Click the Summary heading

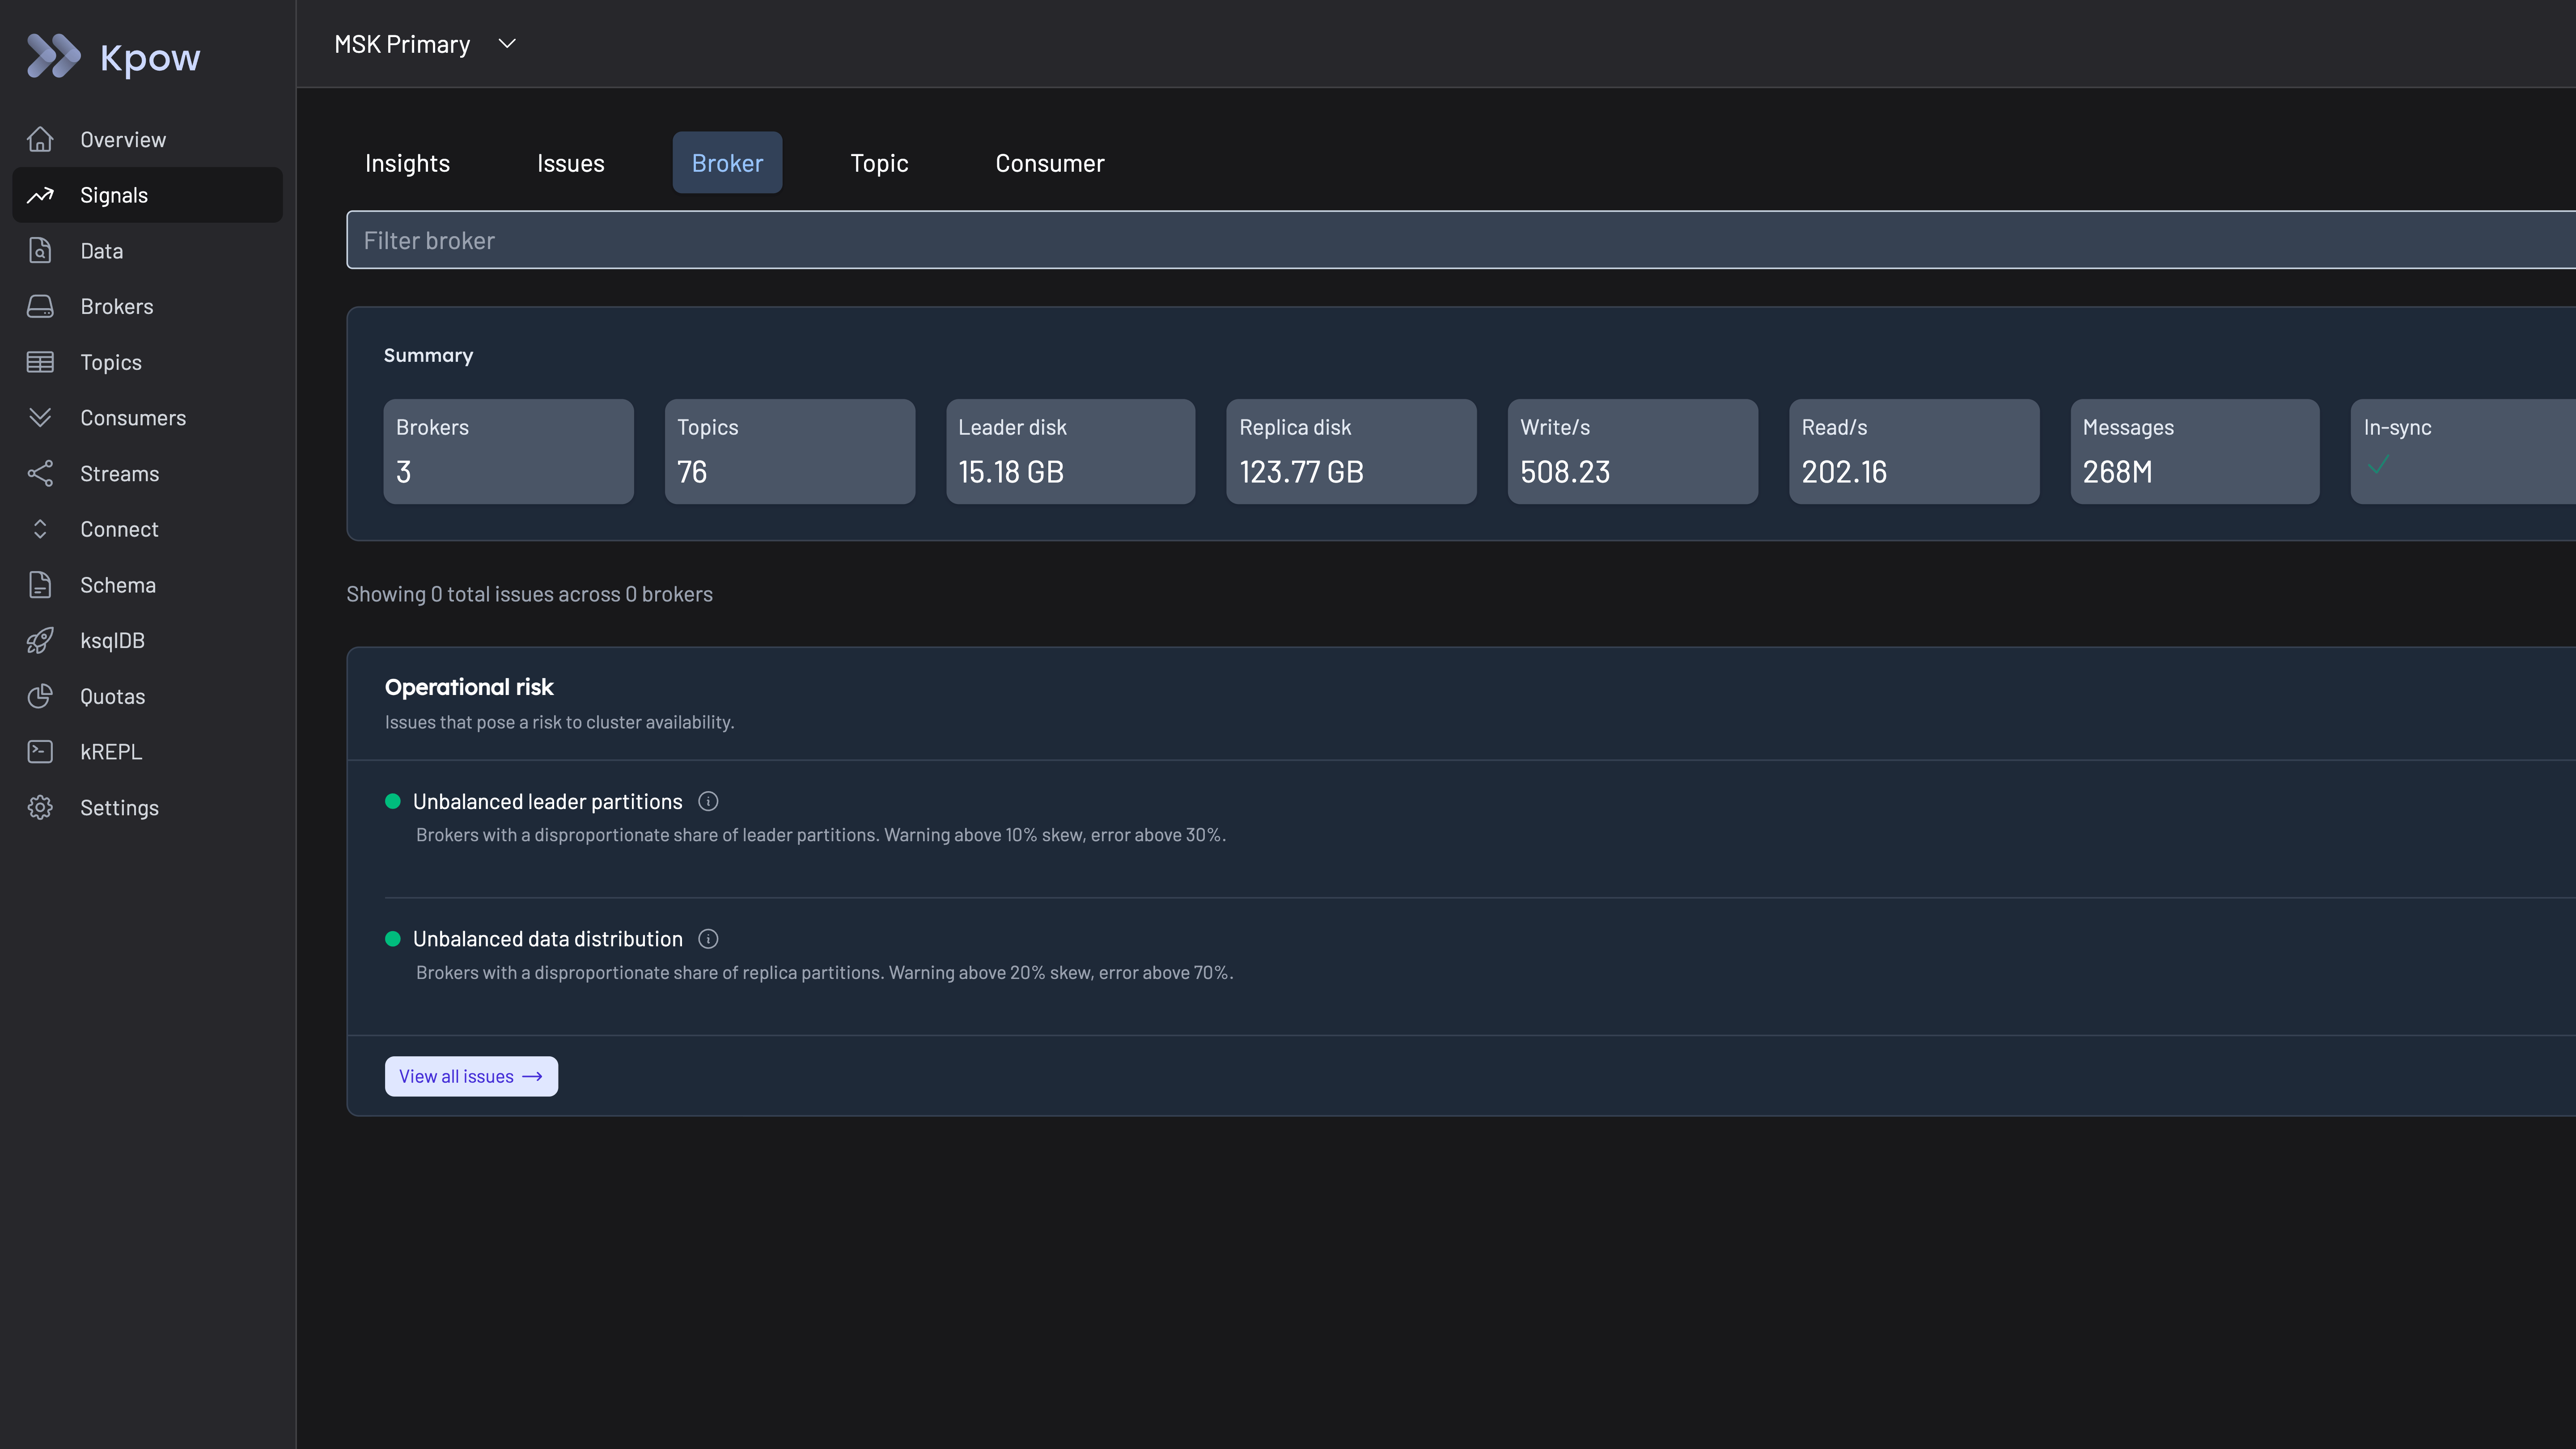(x=428, y=355)
